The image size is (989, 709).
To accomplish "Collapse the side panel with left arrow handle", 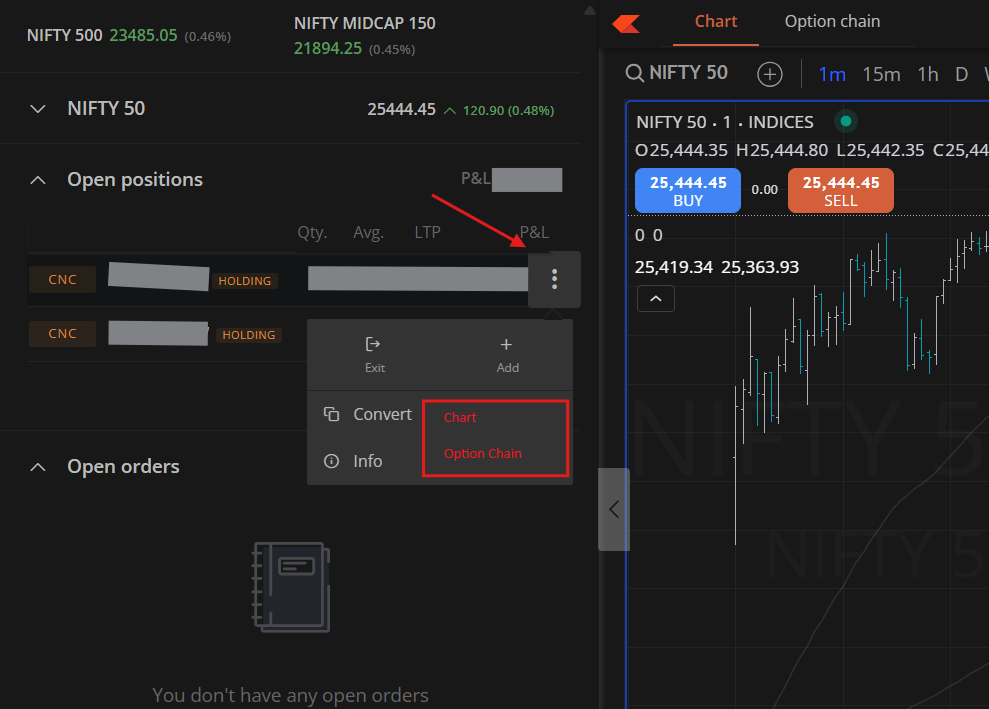I will (x=614, y=509).
